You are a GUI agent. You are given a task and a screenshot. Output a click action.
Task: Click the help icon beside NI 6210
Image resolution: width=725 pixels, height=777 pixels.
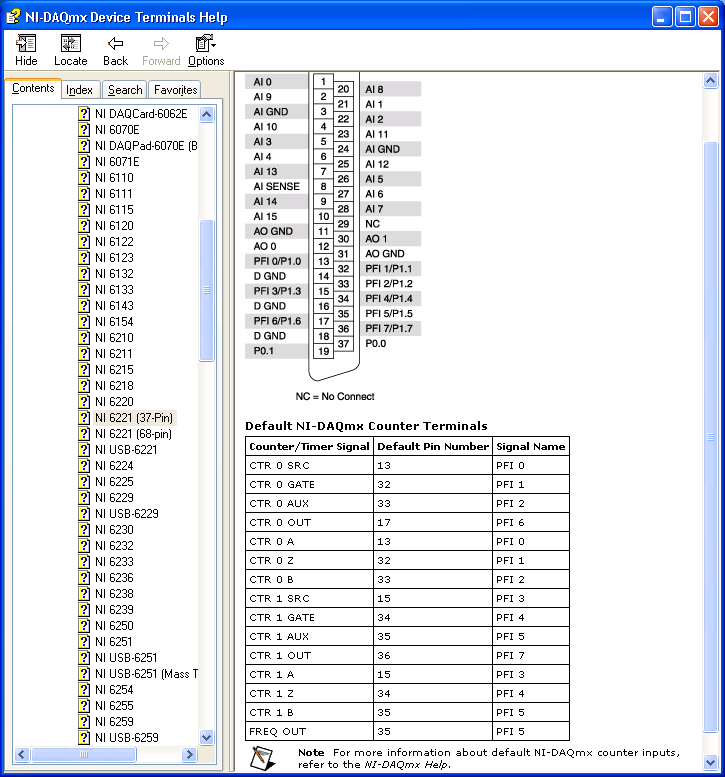pyautogui.click(x=84, y=338)
